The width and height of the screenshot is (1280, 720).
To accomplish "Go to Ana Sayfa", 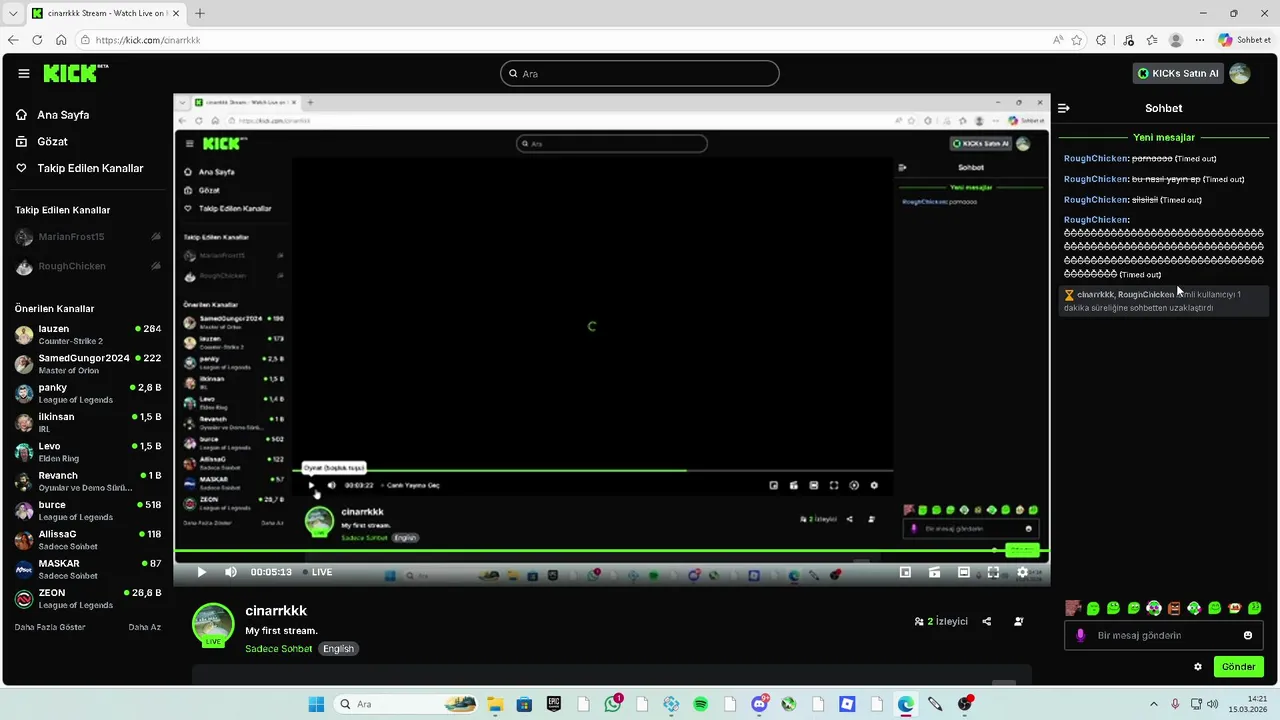I will point(63,115).
